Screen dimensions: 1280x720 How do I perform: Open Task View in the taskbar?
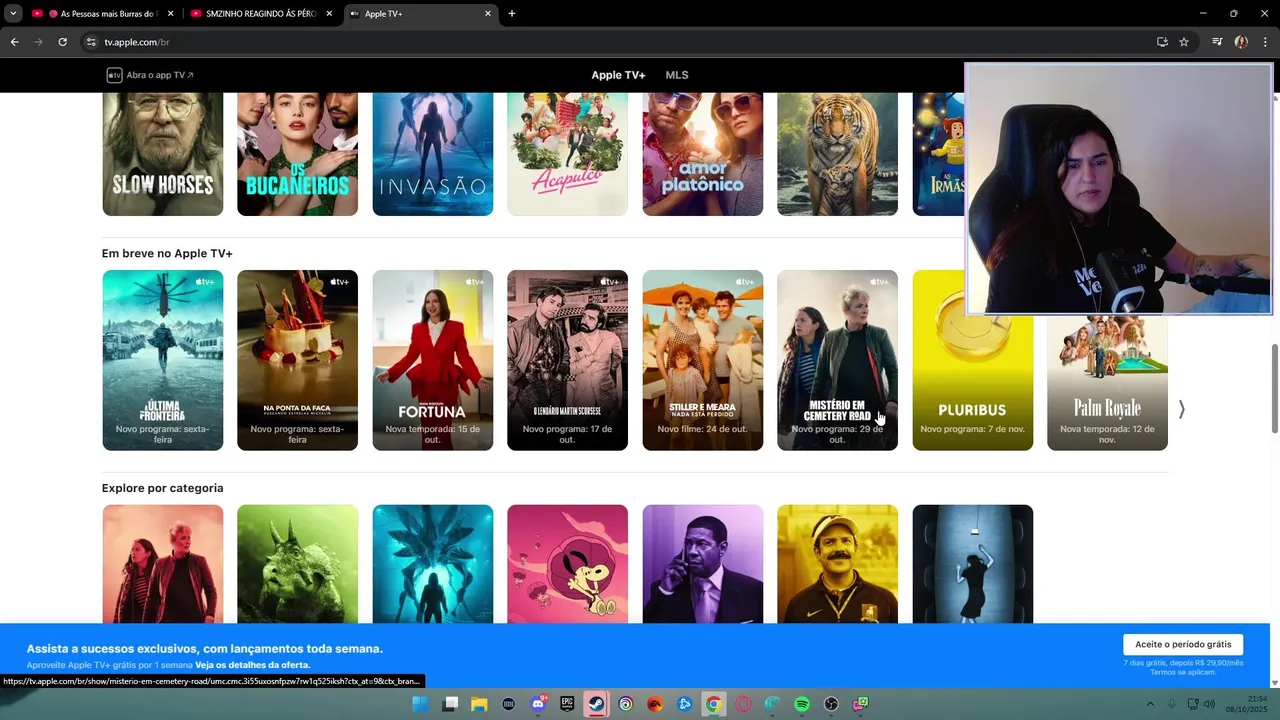tap(450, 704)
